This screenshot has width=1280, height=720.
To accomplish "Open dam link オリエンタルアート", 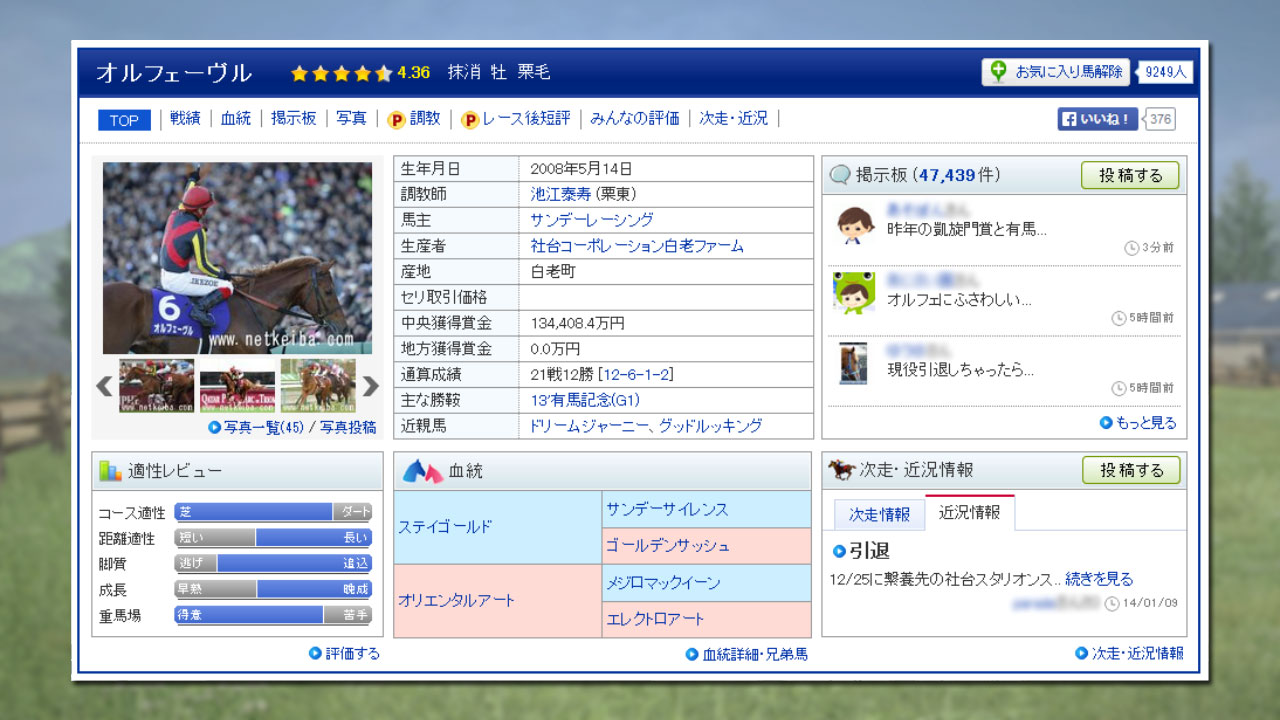I will [456, 601].
